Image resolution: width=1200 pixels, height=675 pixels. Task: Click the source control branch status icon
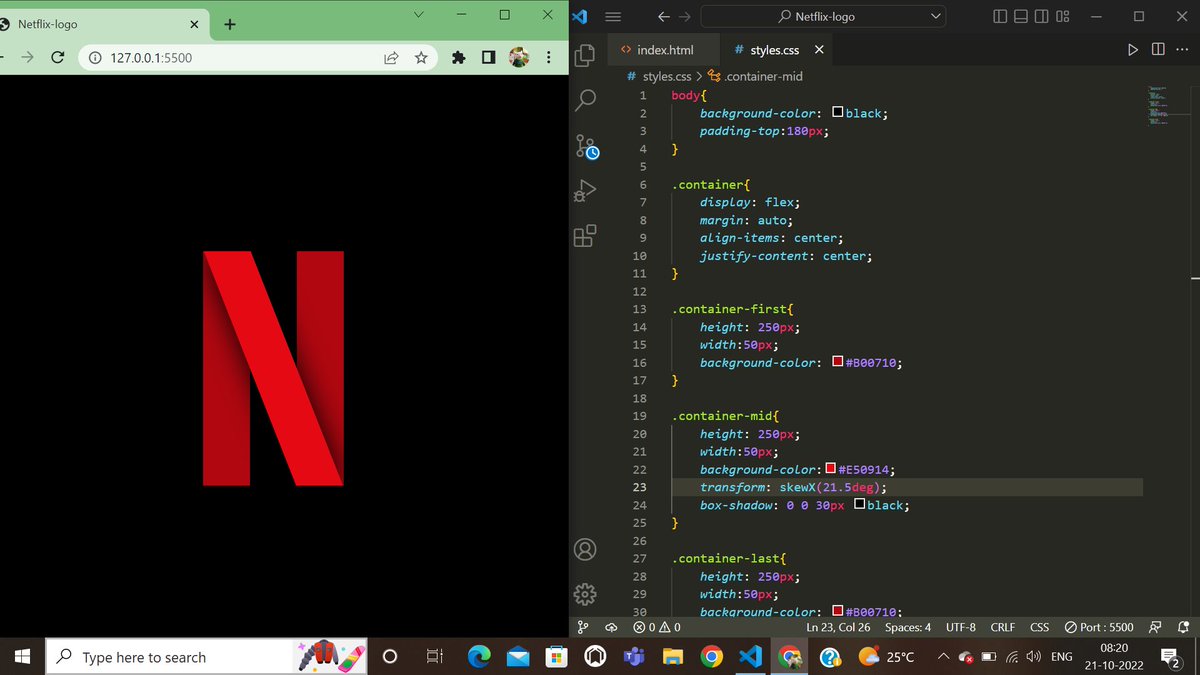pyautogui.click(x=583, y=627)
